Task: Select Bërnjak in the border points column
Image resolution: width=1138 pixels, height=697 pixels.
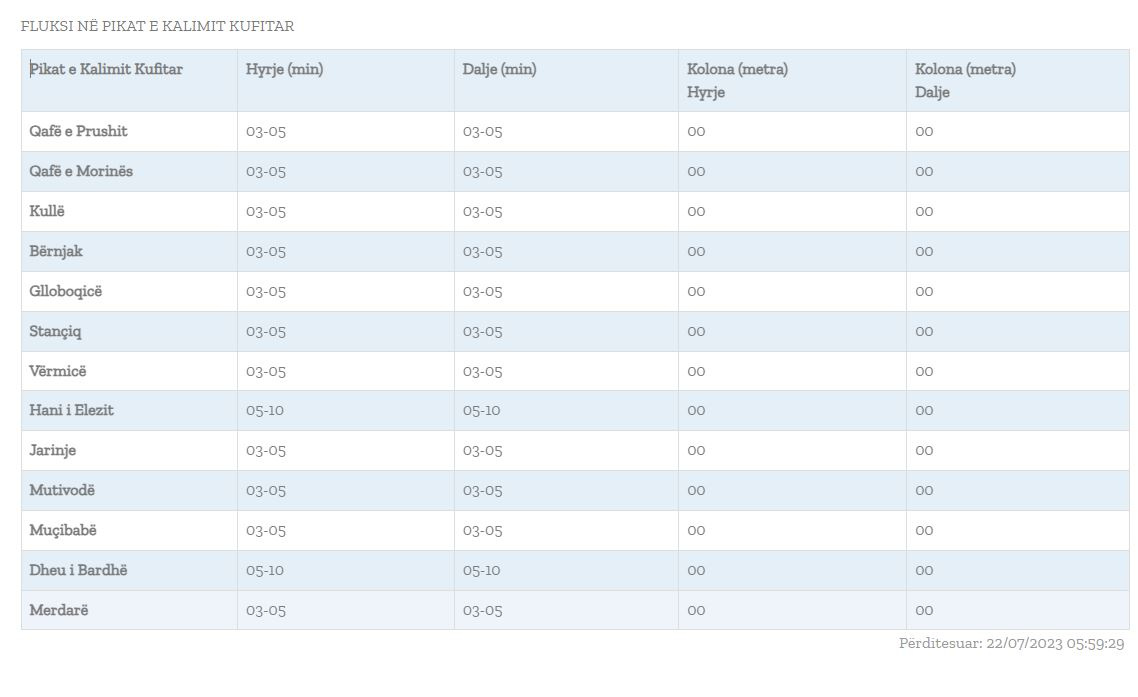Action: pyautogui.click(x=56, y=251)
